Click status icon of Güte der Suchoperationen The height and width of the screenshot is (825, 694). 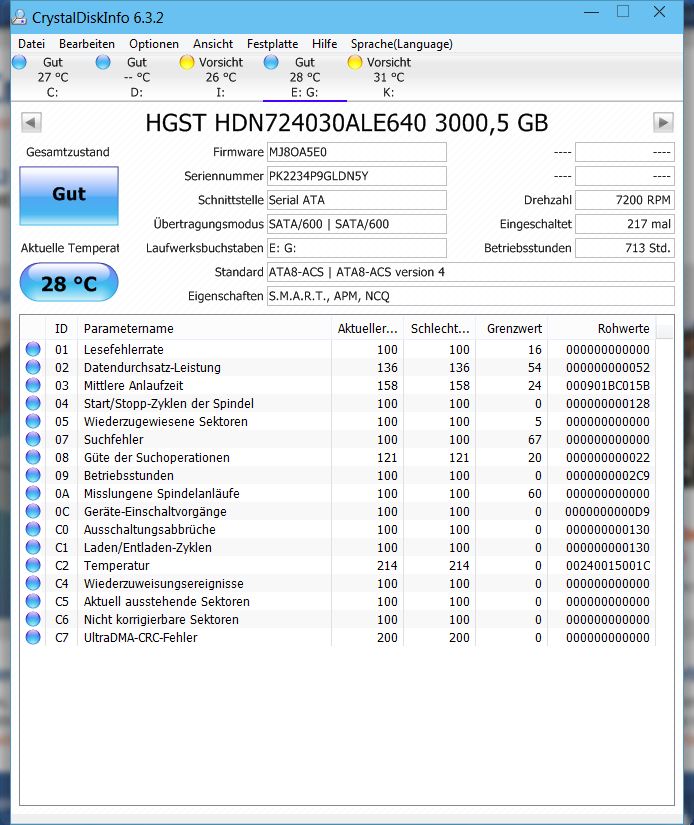(33, 457)
